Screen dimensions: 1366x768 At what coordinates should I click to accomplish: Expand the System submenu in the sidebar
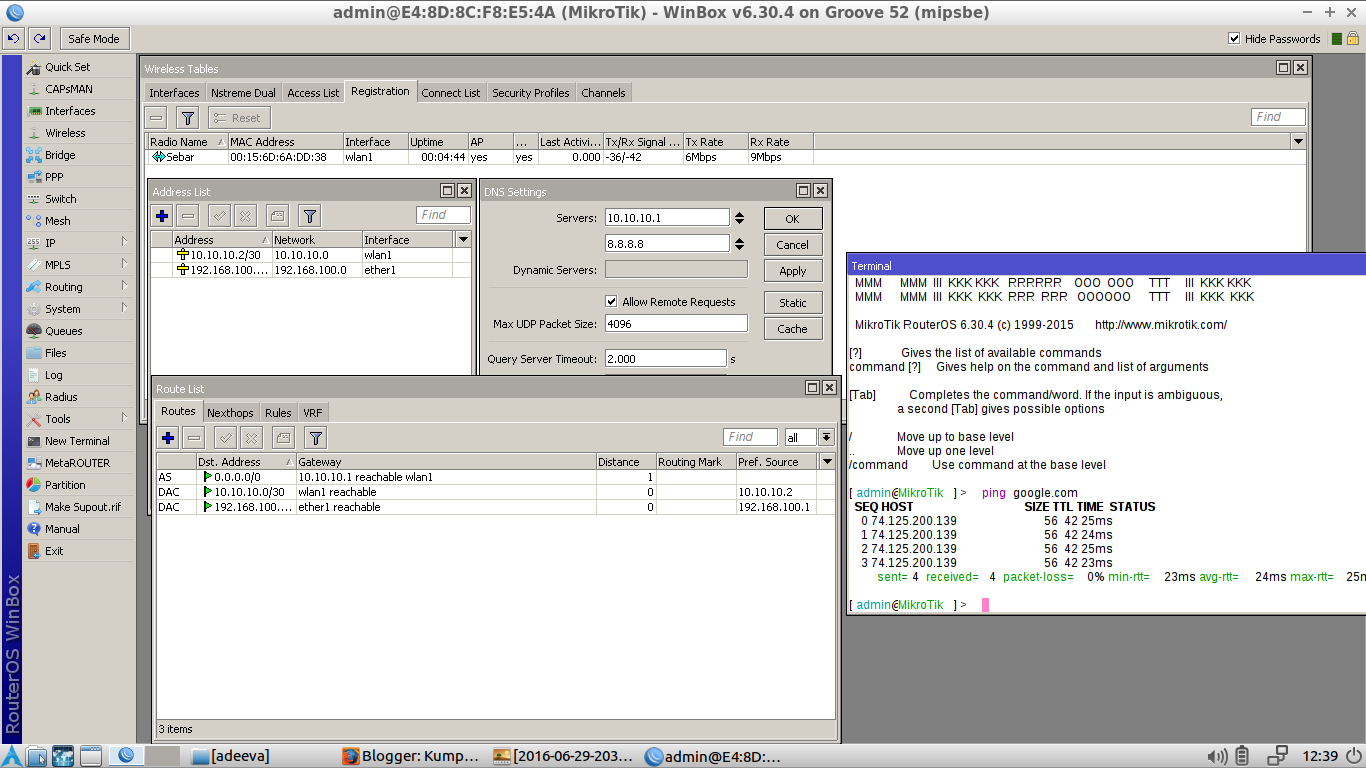125,308
